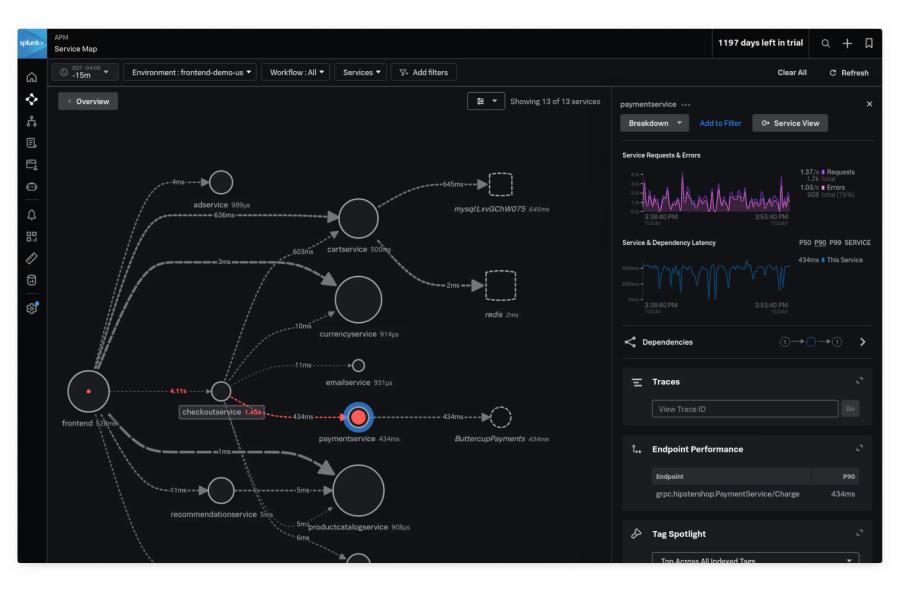This screenshot has width=900, height=592.
Task: Click the search magnifier icon
Action: point(825,44)
